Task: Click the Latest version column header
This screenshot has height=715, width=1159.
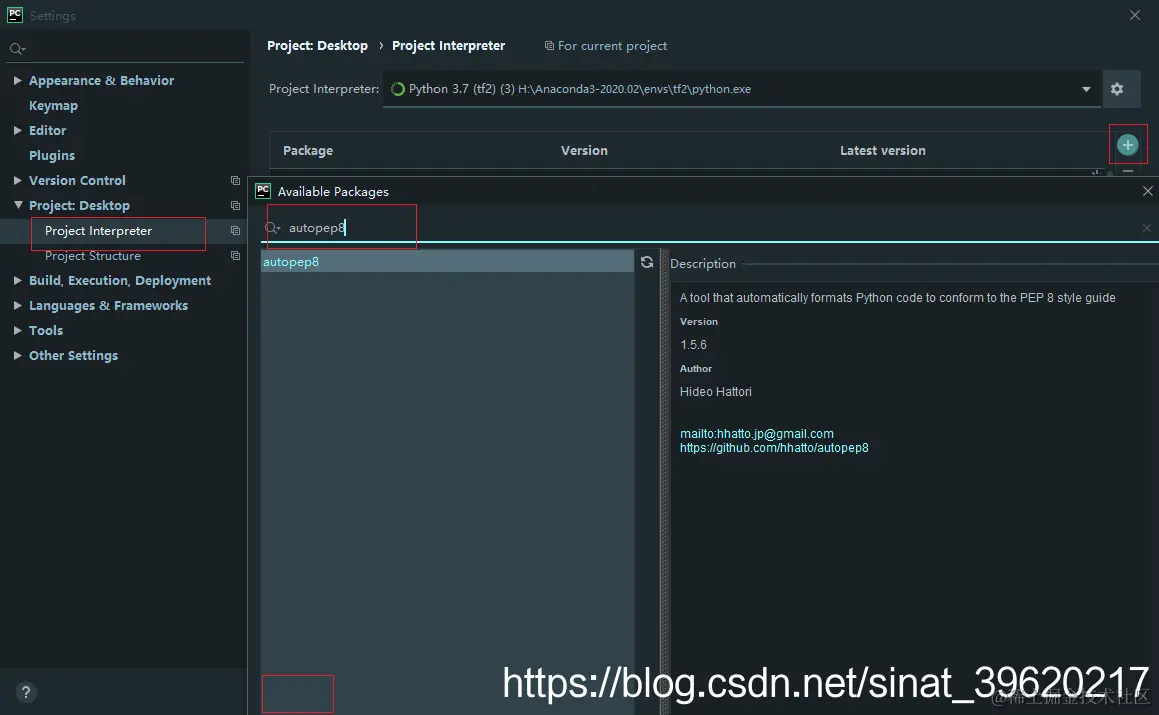Action: pos(883,151)
